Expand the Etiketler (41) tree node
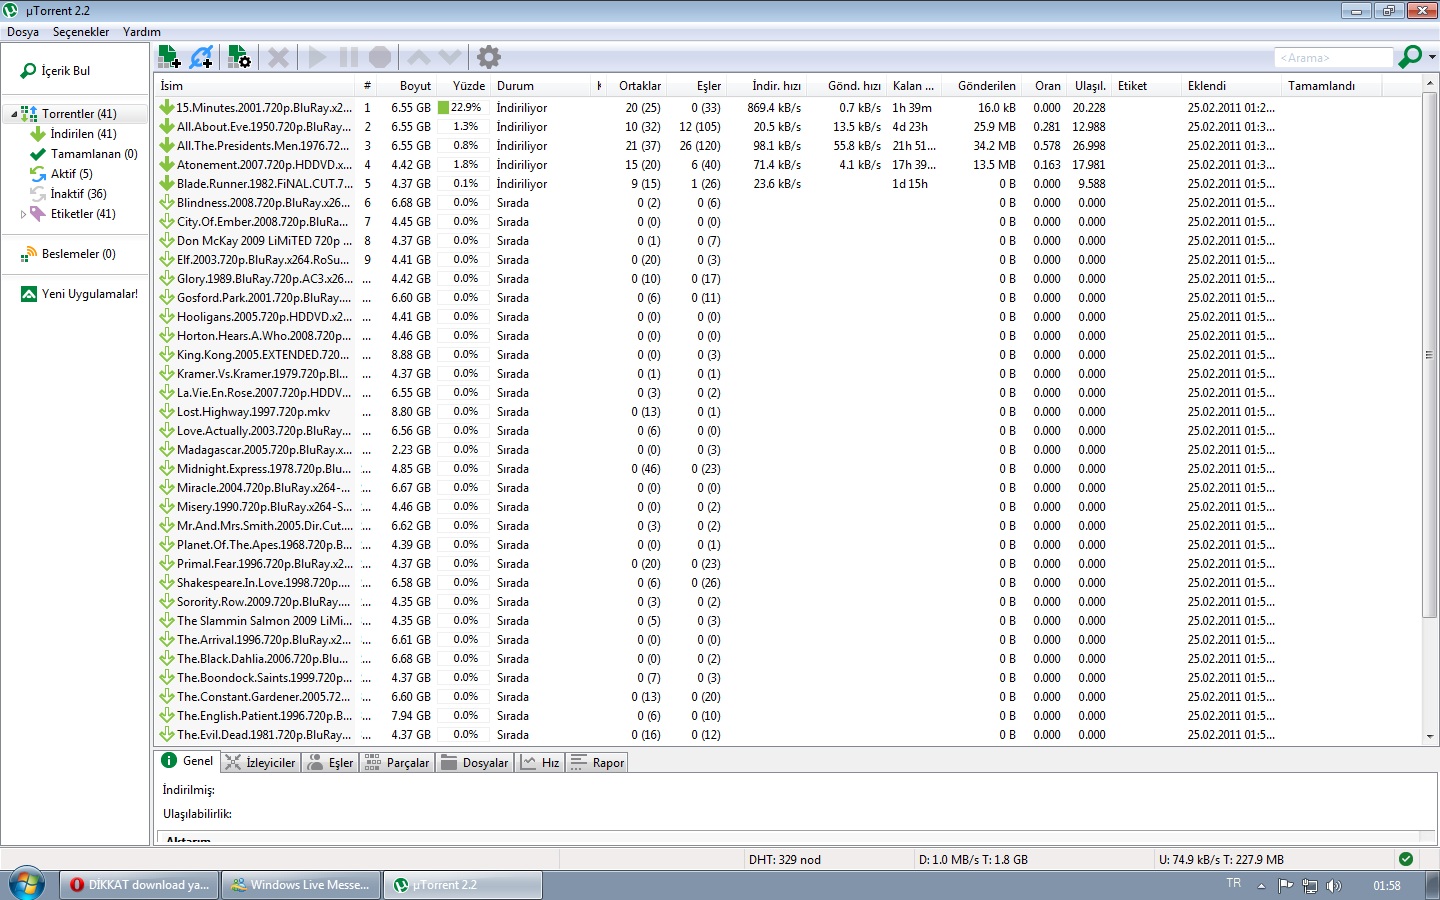The image size is (1440, 900). pyautogui.click(x=23, y=214)
